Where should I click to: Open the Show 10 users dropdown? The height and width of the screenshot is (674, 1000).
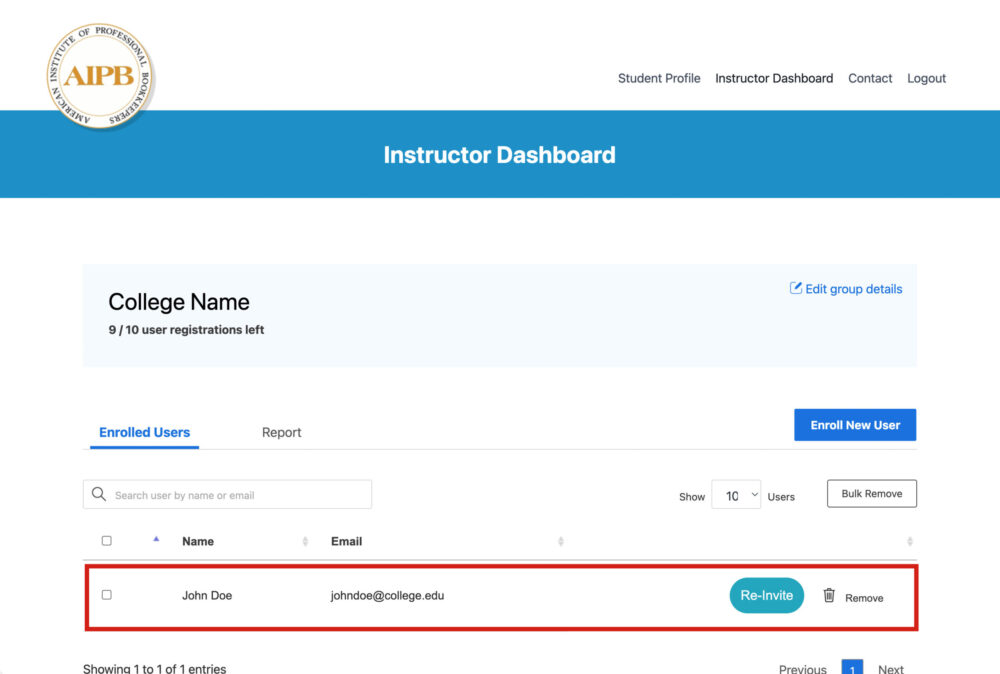click(x=736, y=495)
